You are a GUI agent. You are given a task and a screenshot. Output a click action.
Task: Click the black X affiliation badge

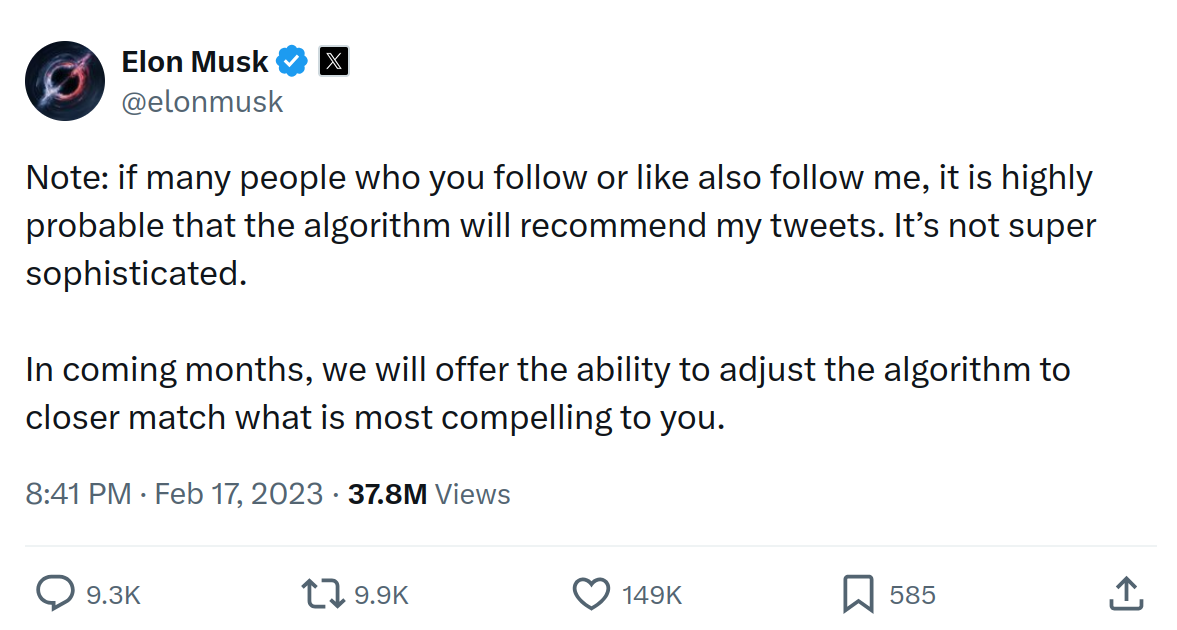(333, 62)
